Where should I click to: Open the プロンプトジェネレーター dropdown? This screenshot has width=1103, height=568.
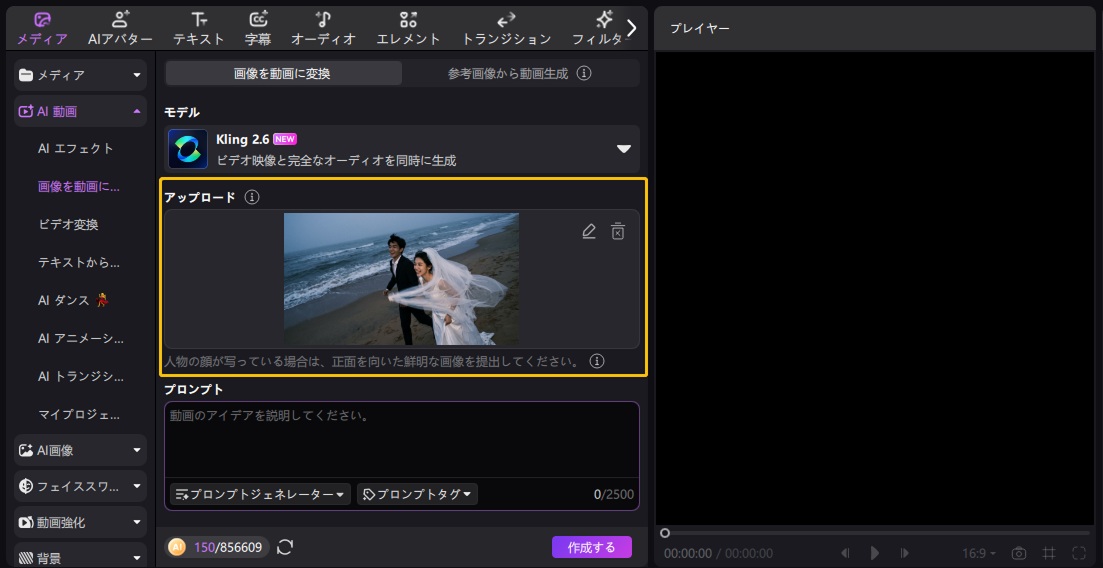[260, 494]
